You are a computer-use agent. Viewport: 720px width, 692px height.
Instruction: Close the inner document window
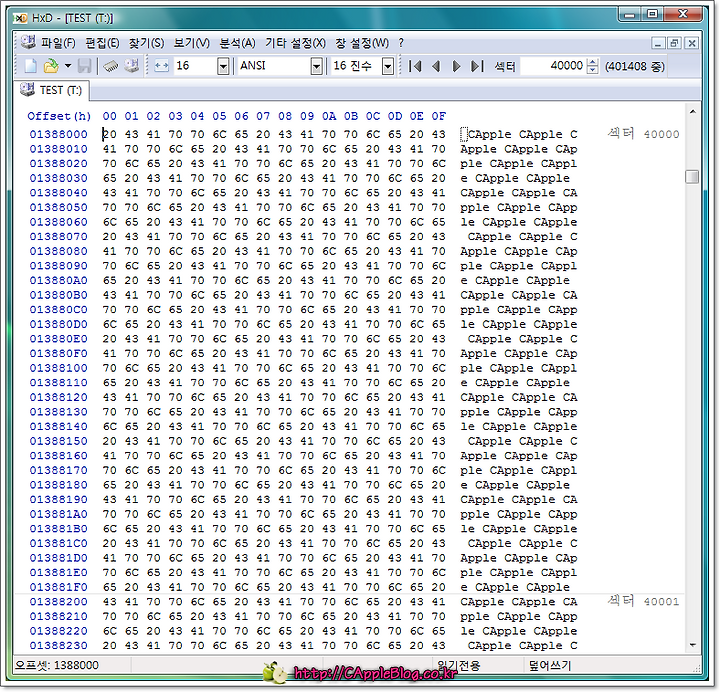[x=692, y=43]
